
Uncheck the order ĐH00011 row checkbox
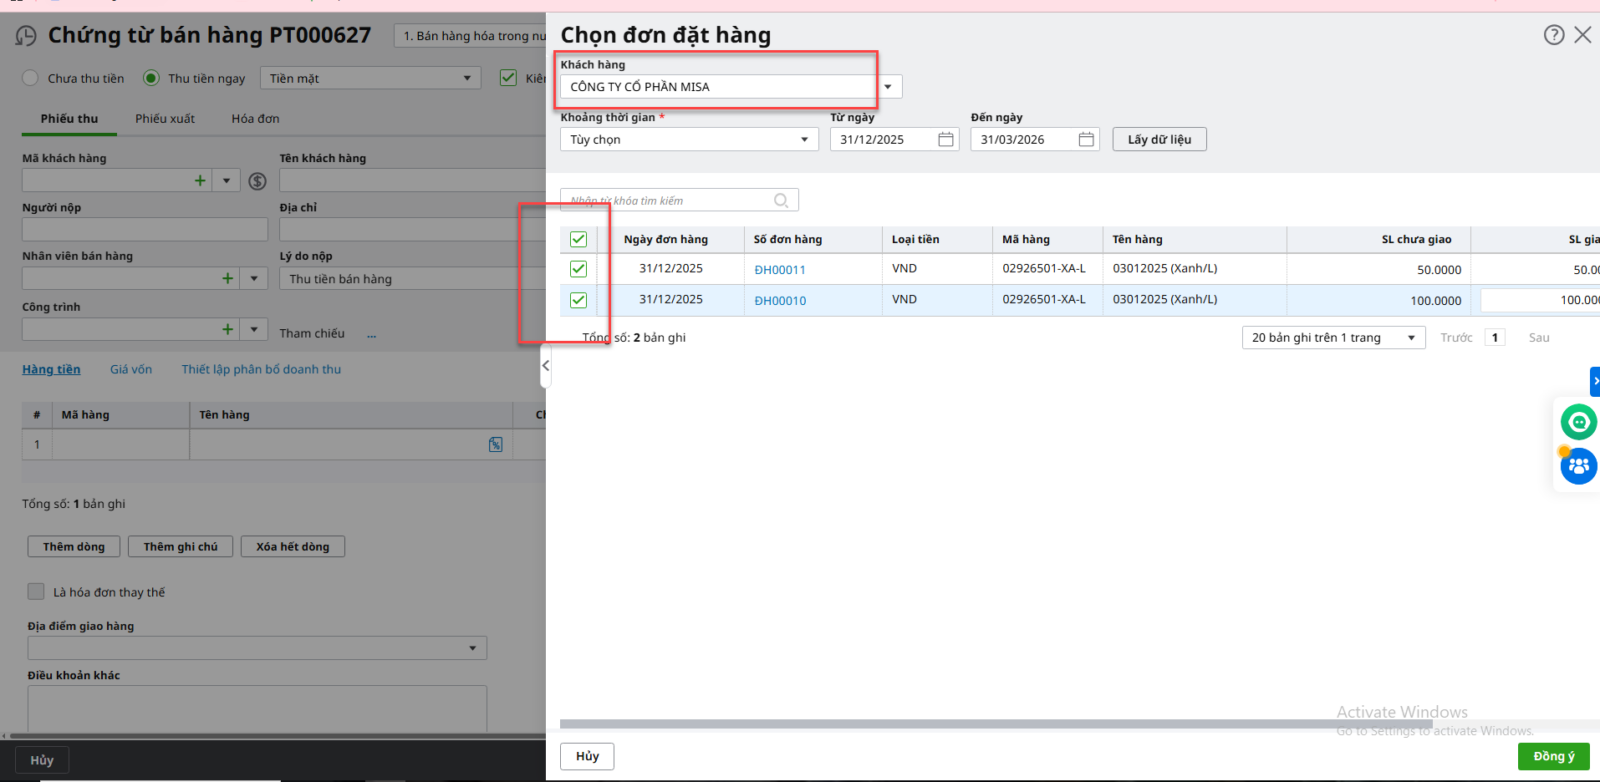point(578,269)
